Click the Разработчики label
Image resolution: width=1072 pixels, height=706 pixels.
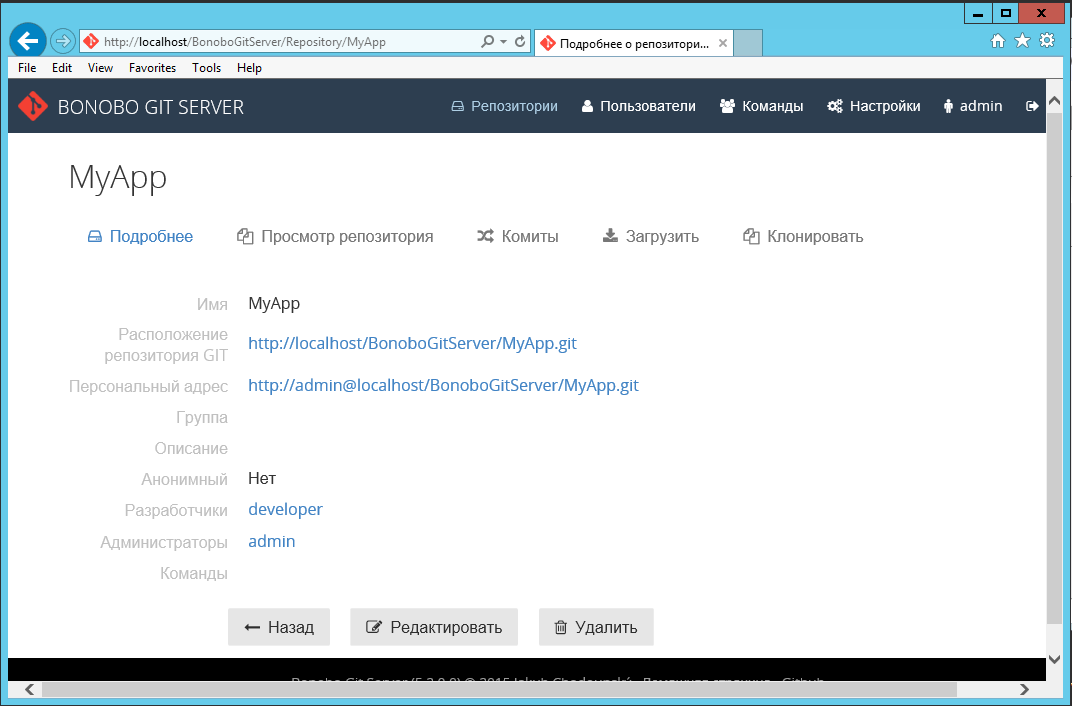tap(176, 511)
